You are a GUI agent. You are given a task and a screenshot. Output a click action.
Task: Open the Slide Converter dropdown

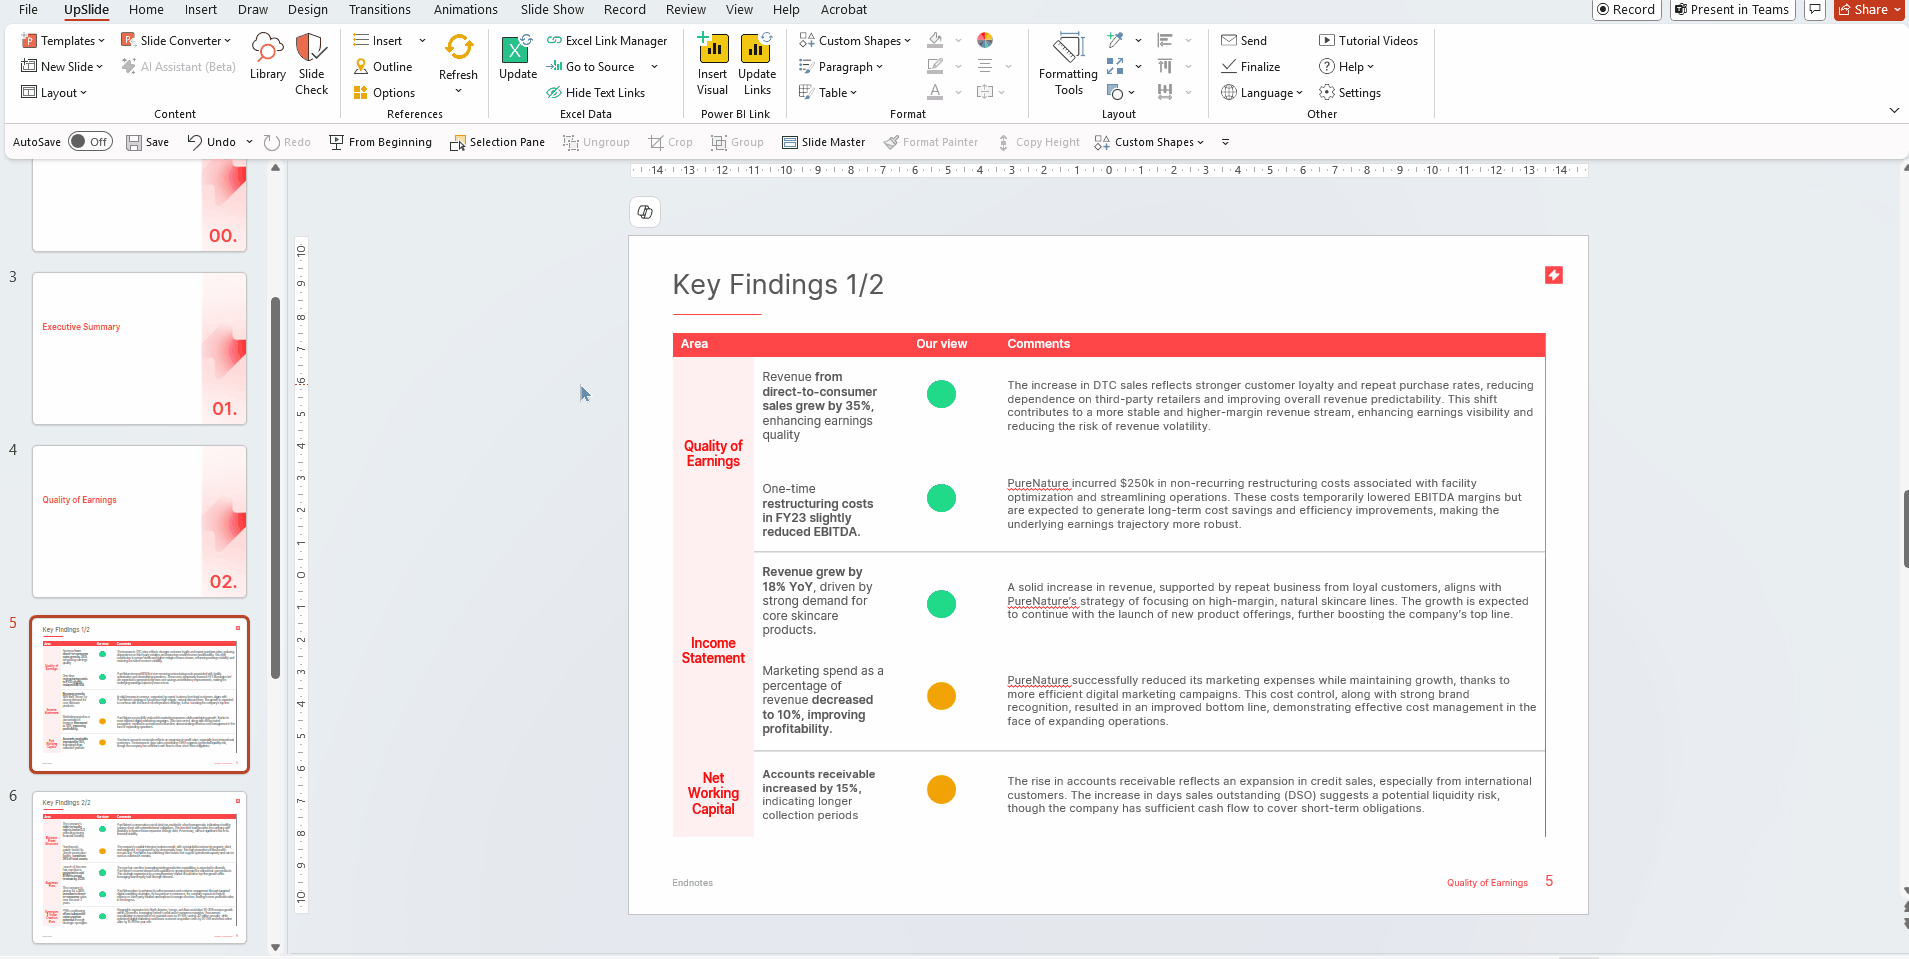tap(176, 41)
